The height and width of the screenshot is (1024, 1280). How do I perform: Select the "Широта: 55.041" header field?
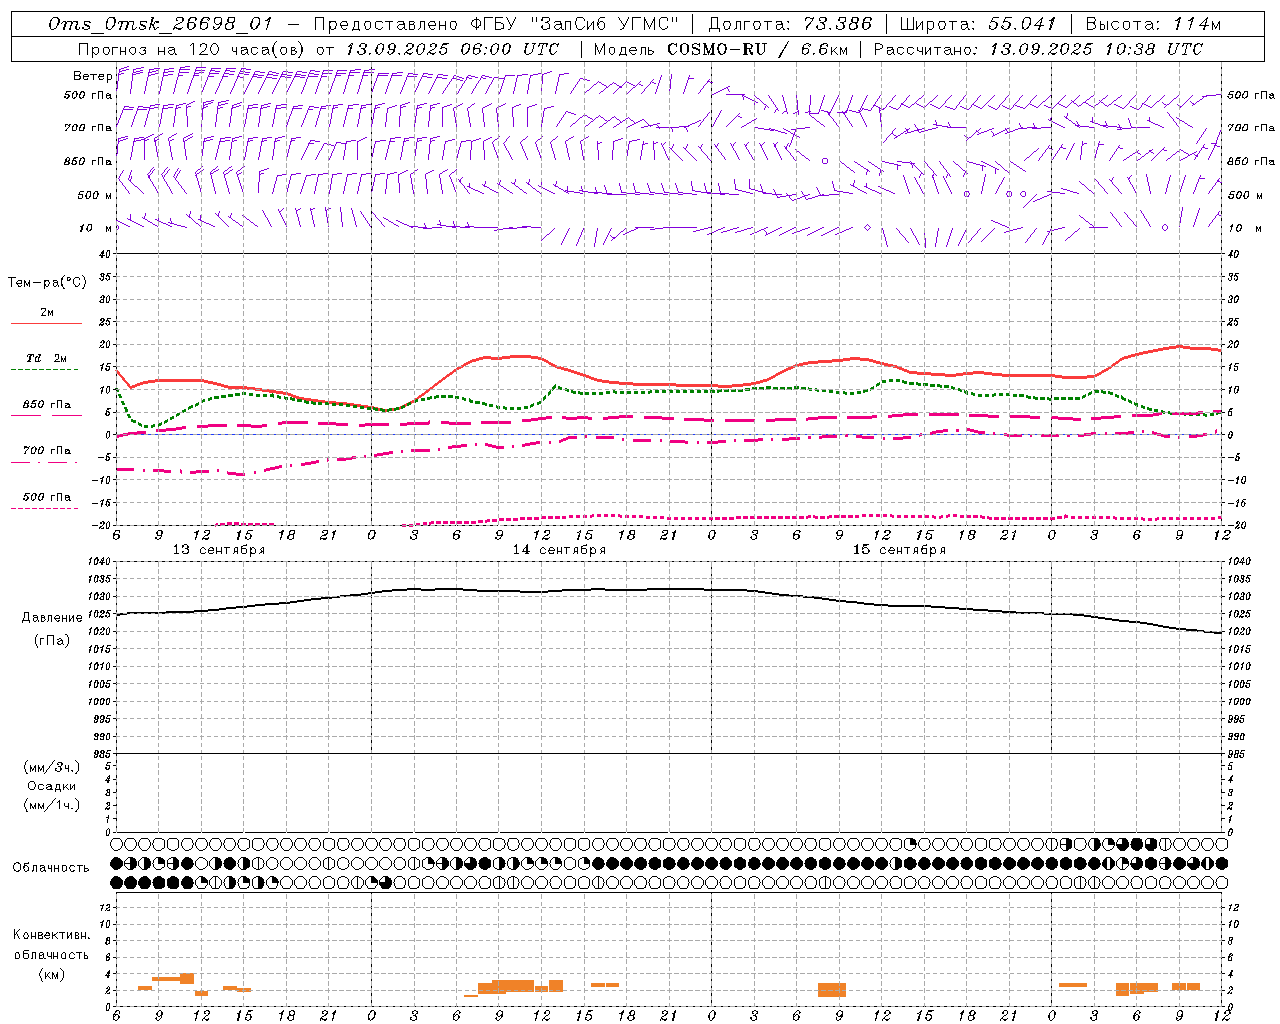point(977,24)
